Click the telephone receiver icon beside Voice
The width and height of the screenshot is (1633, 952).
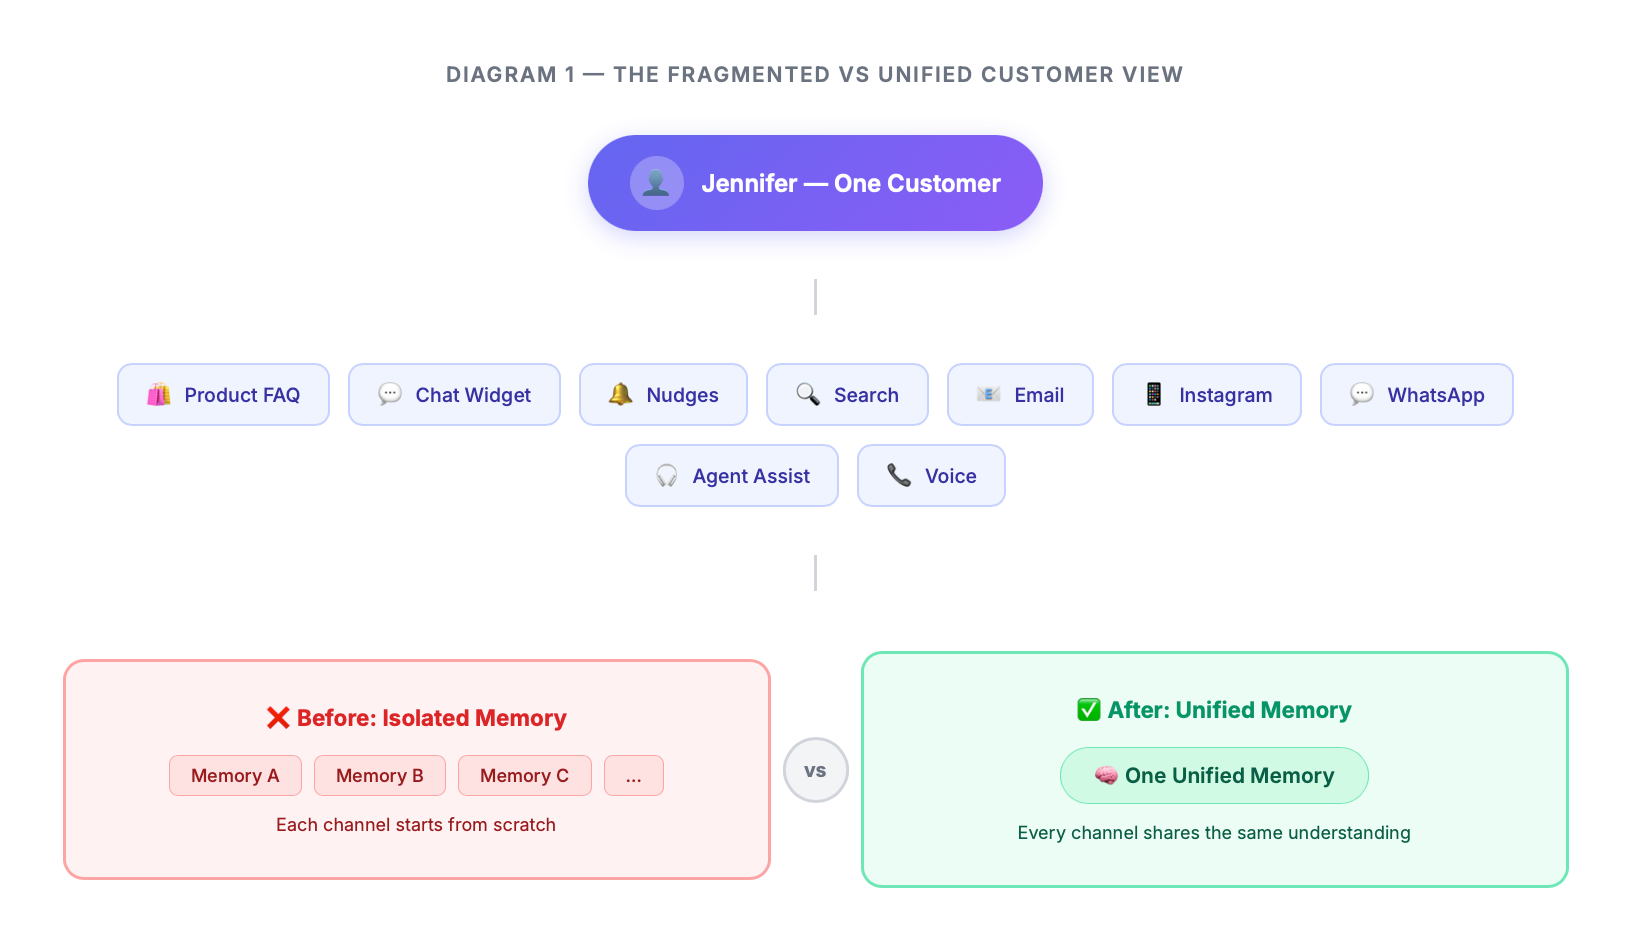pos(899,475)
